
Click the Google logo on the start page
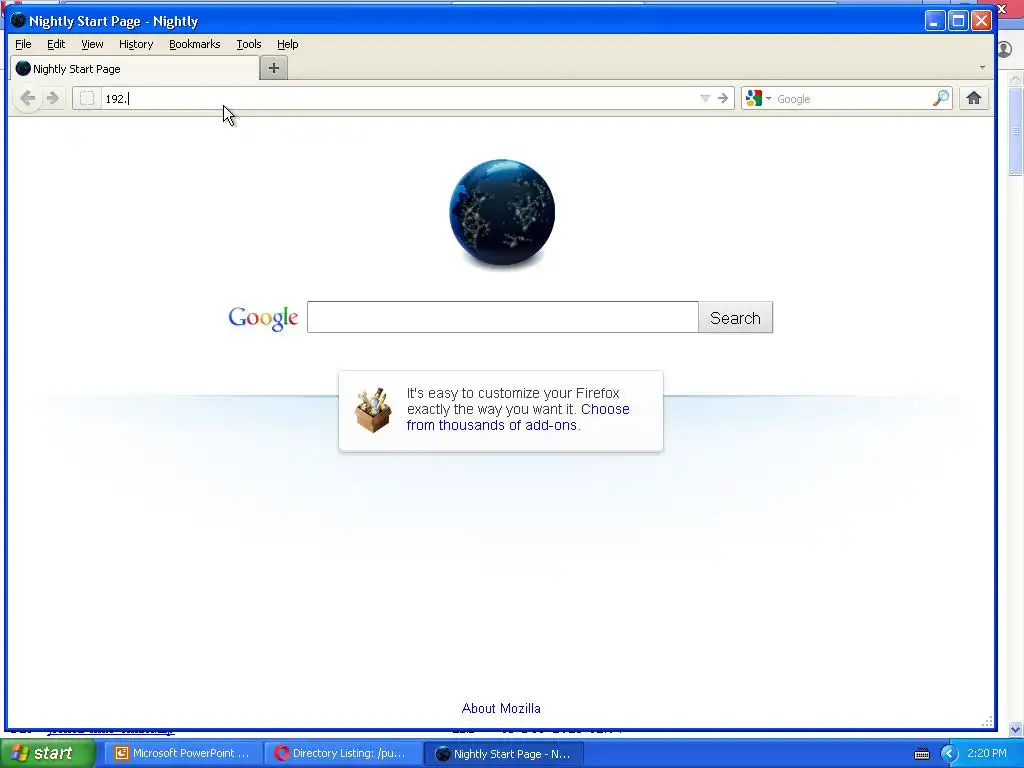[x=263, y=318]
